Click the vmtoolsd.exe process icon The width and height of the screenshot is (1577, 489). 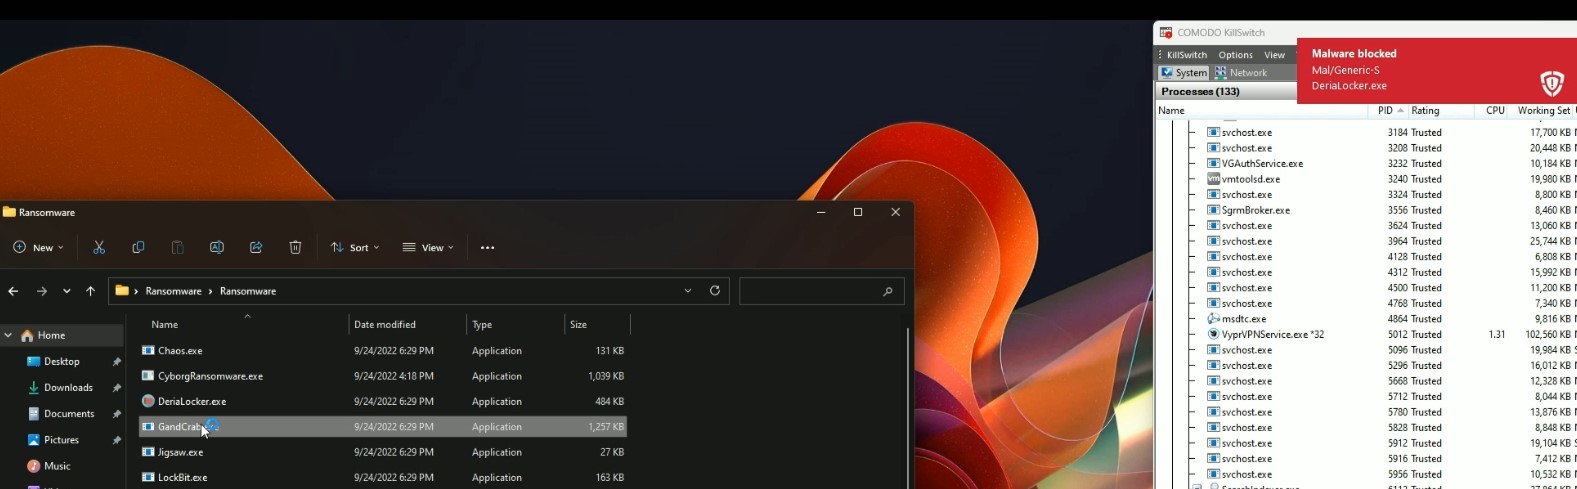pyautogui.click(x=1213, y=179)
